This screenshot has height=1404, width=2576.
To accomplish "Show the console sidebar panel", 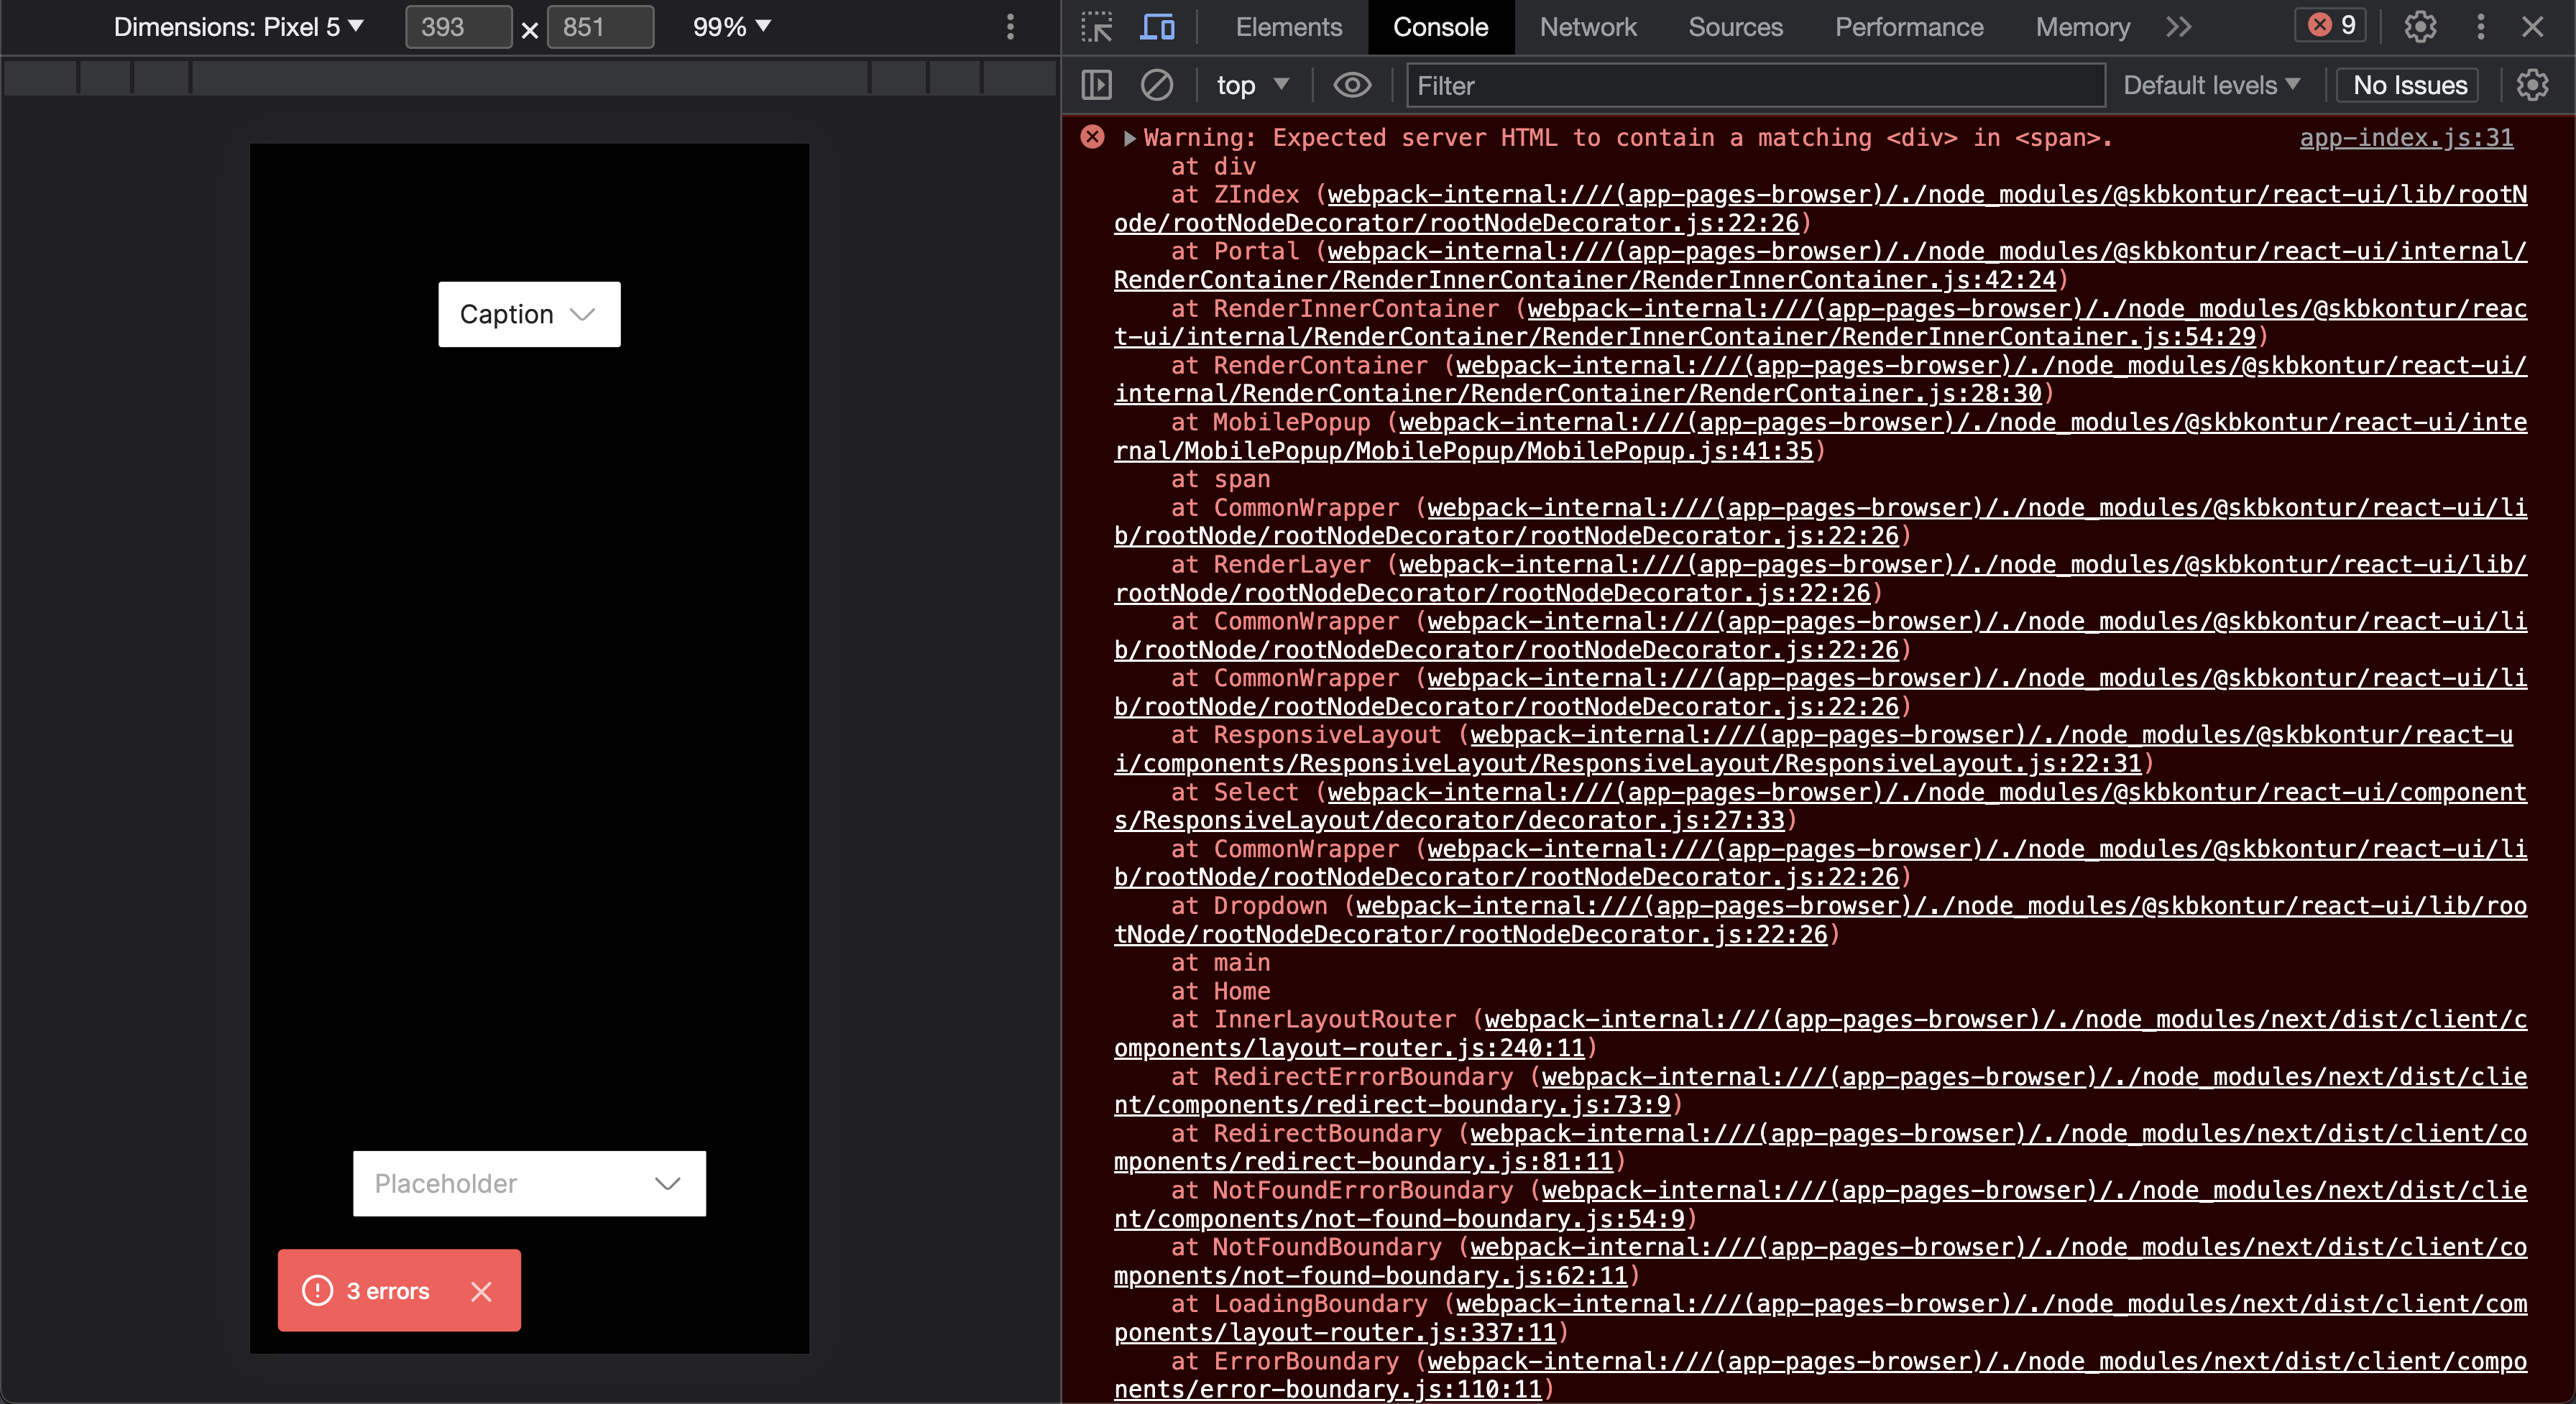I will 1097,86.
